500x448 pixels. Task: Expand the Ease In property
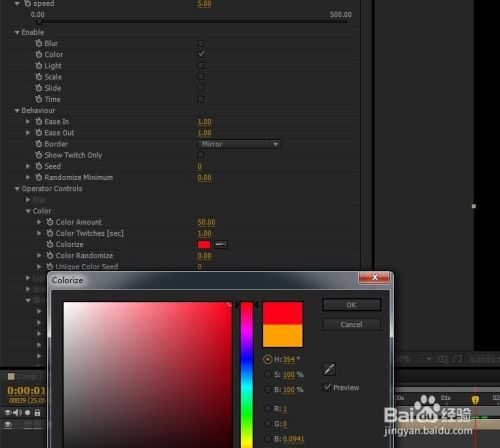[28, 121]
